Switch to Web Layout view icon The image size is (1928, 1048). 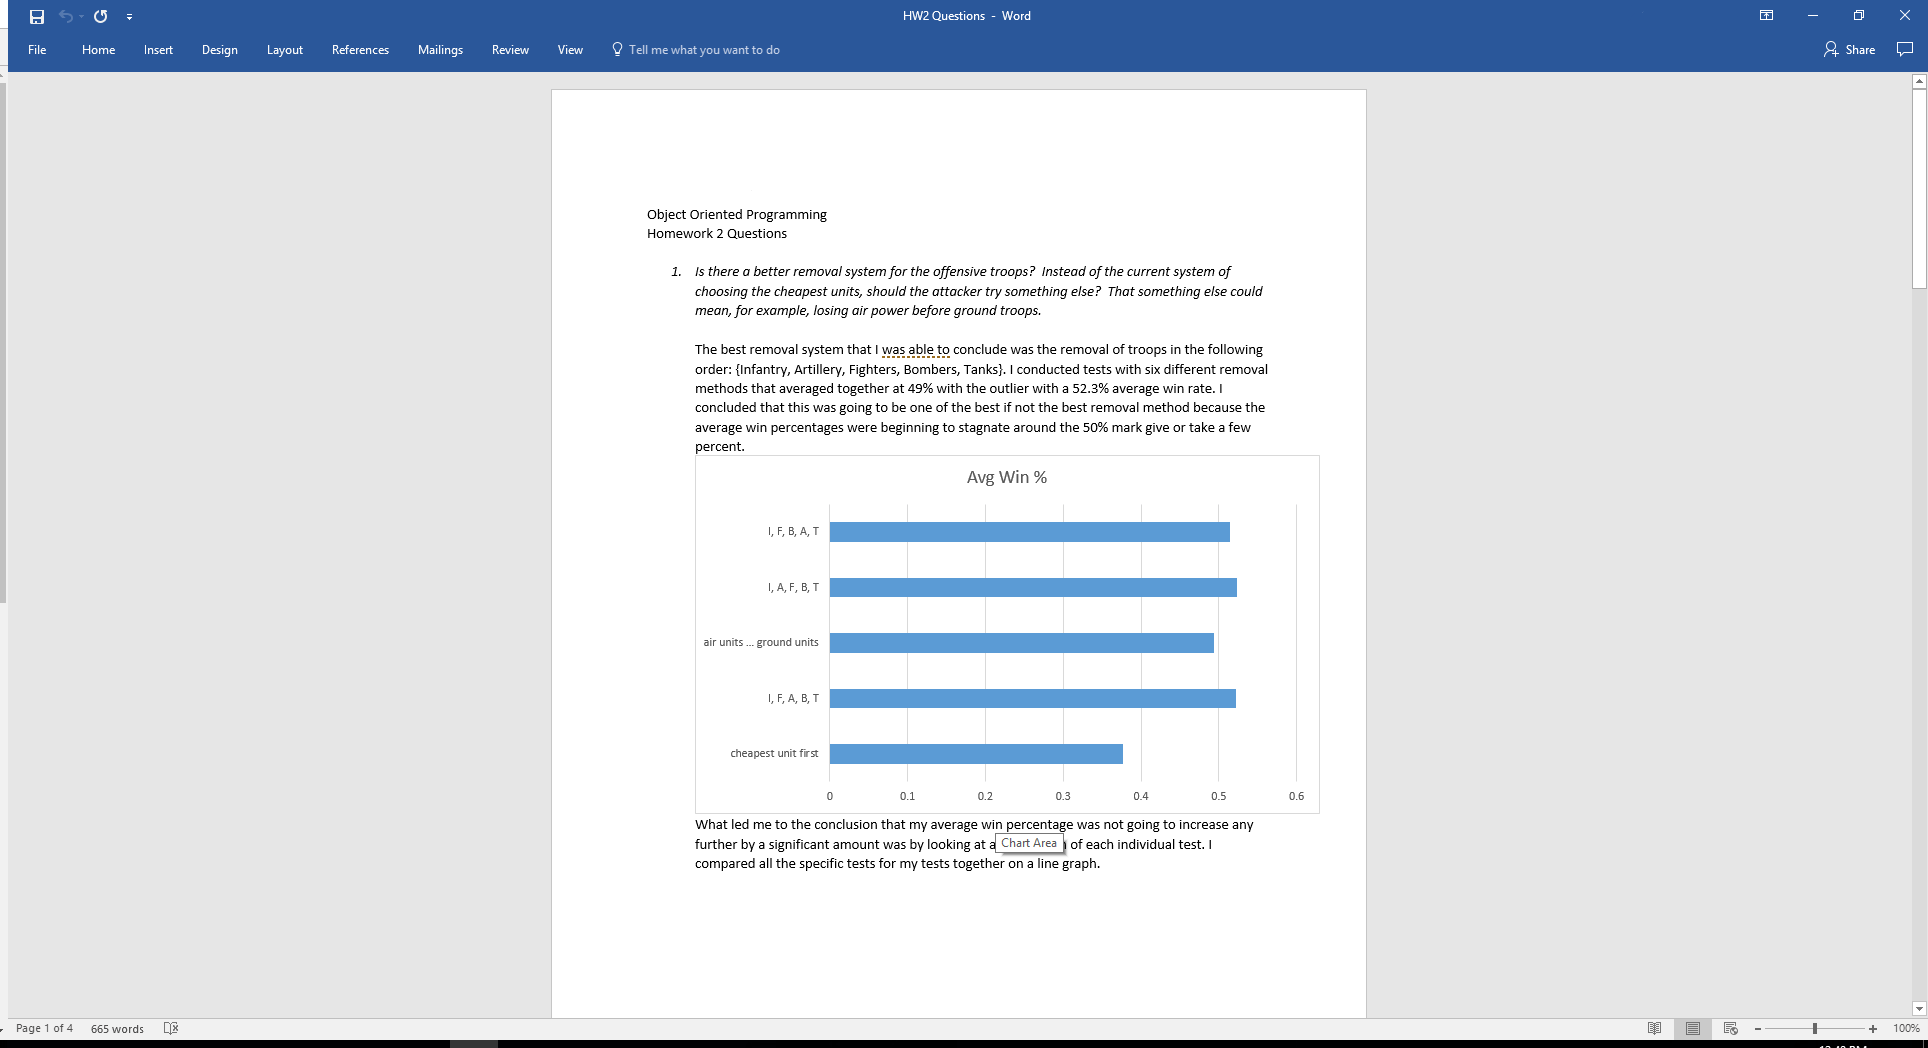[1731, 1028]
